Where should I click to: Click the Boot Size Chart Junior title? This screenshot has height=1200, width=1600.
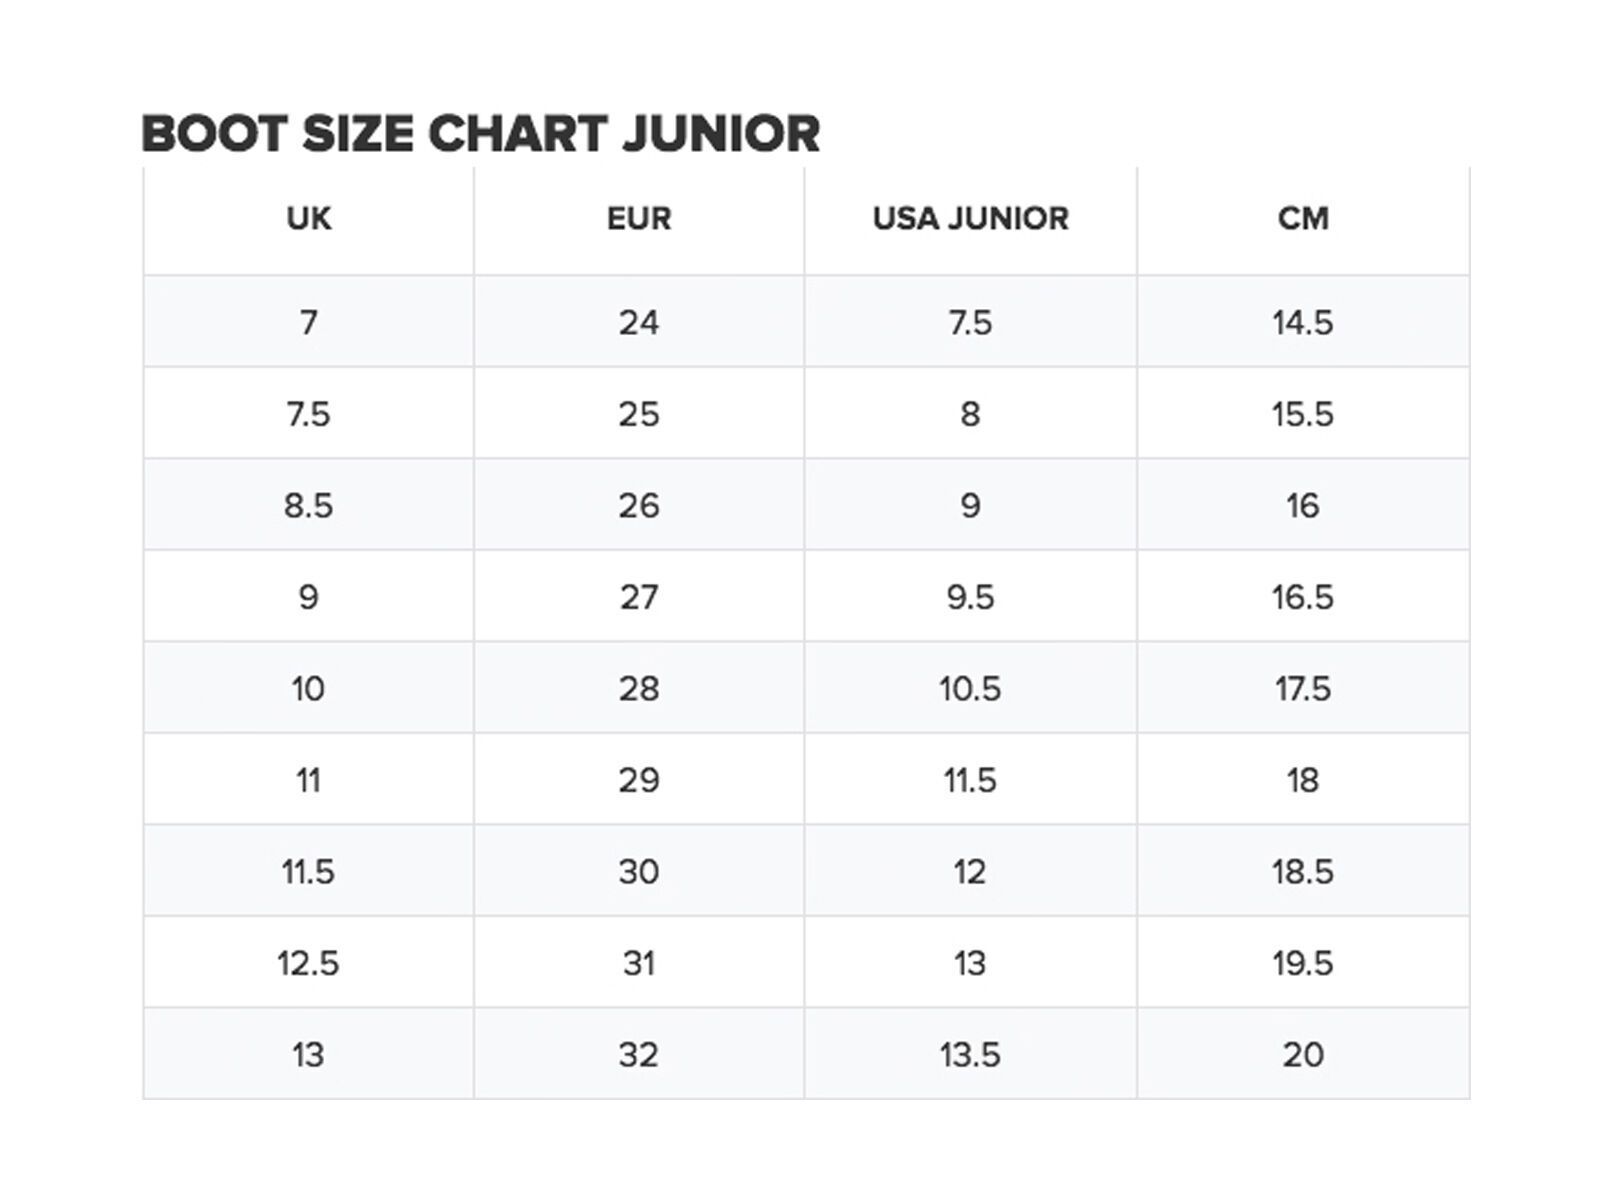click(480, 134)
